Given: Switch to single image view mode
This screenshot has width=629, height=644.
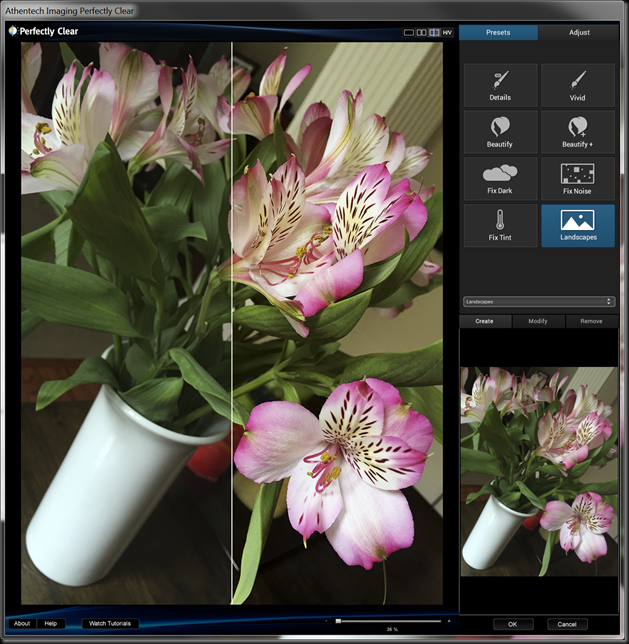Looking at the screenshot, I should click(409, 32).
